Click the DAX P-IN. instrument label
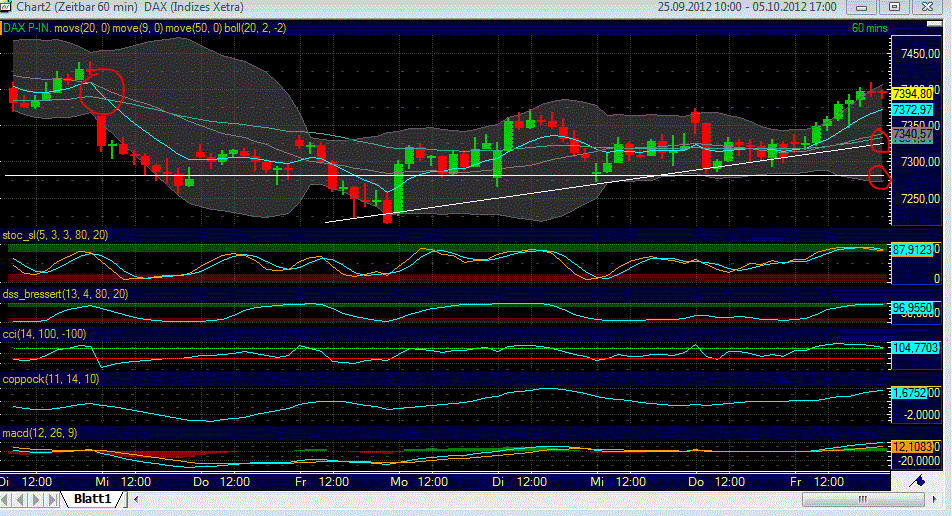 pyautogui.click(x=28, y=28)
